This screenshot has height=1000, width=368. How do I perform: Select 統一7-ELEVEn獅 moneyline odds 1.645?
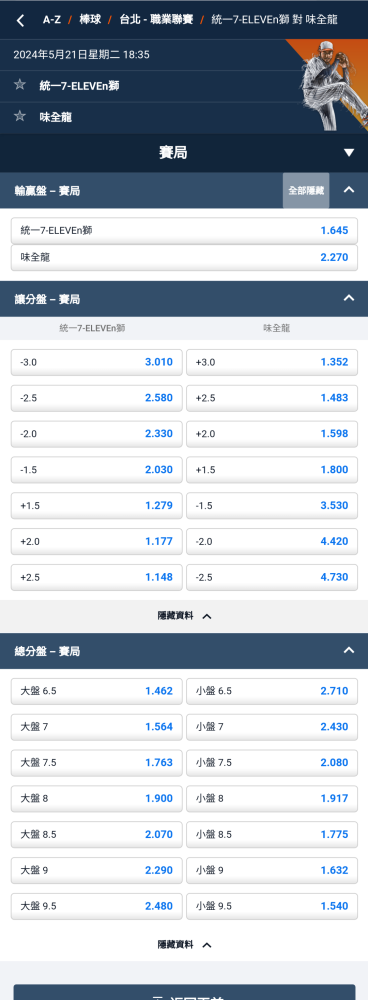[184, 230]
